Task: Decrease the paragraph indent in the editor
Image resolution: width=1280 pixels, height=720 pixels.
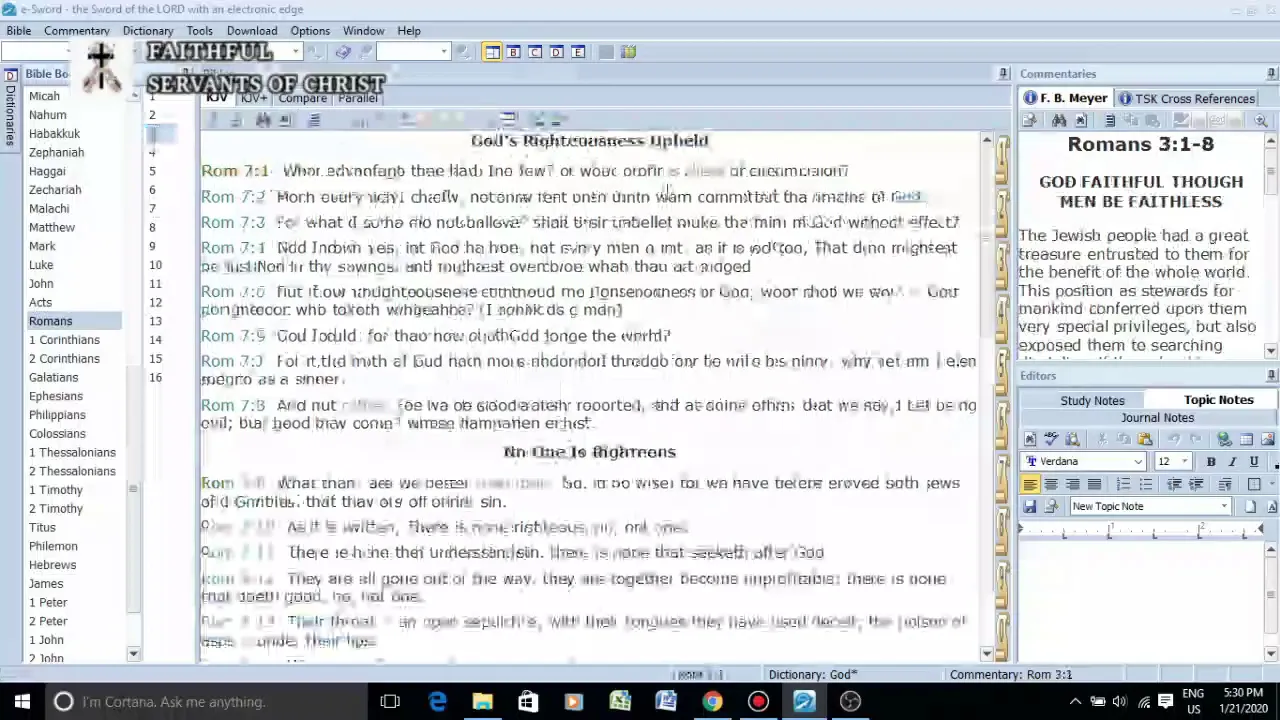Action: coord(1175,484)
